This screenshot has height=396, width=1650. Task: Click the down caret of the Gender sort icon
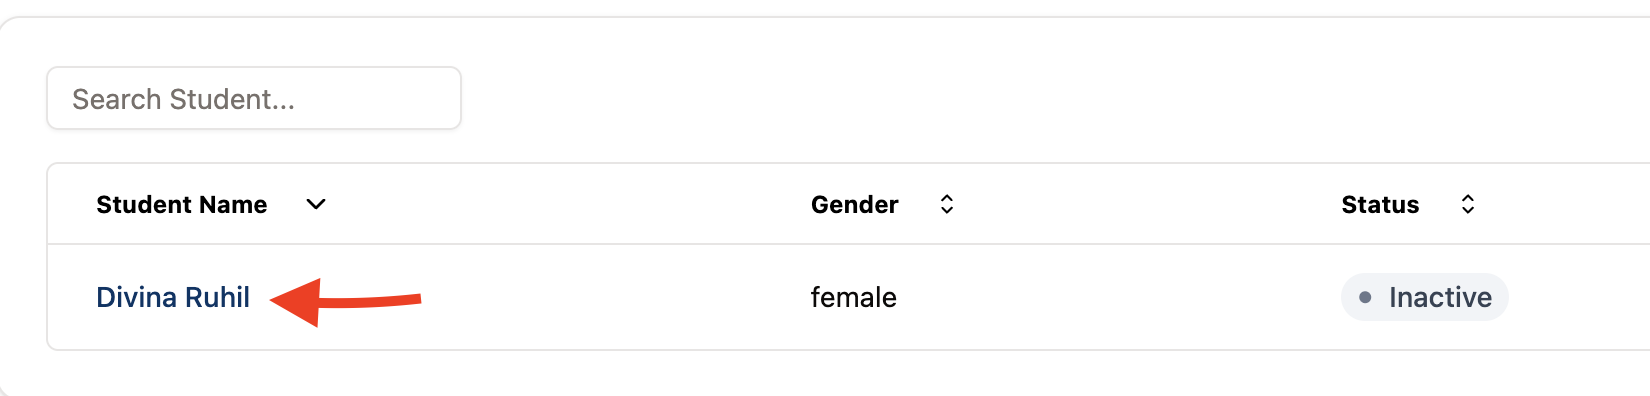(947, 210)
